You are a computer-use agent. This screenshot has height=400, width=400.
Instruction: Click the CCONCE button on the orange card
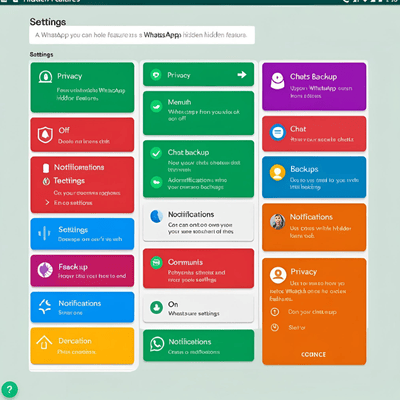313,354
